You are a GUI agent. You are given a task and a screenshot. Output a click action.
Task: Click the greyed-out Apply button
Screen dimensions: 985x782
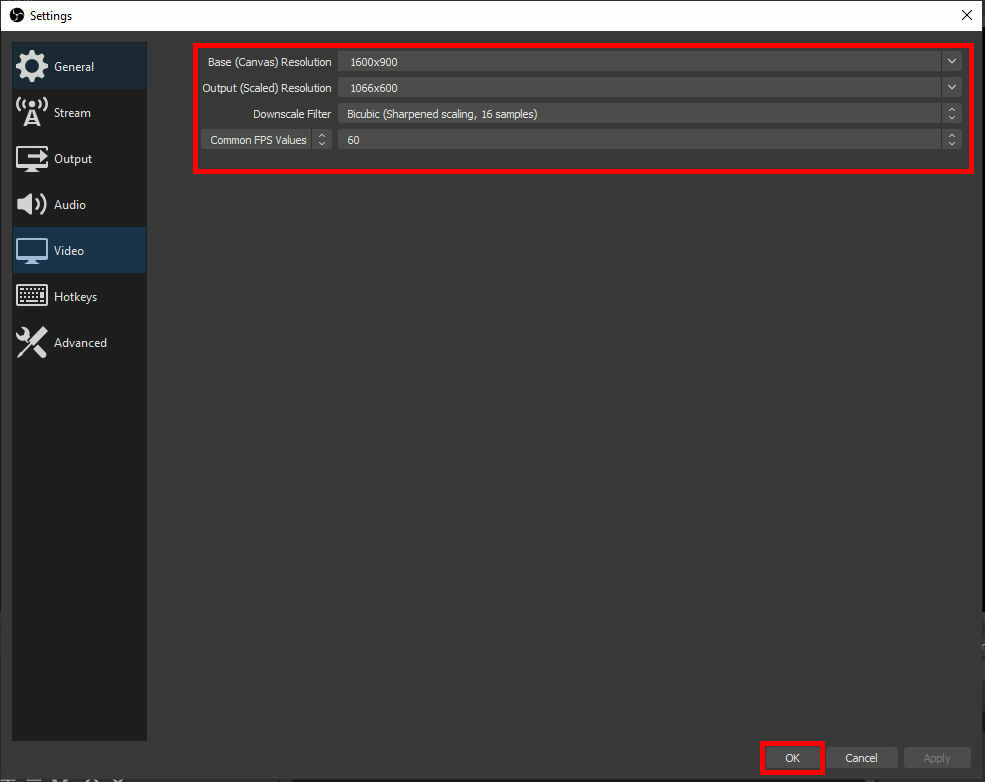coord(937,758)
